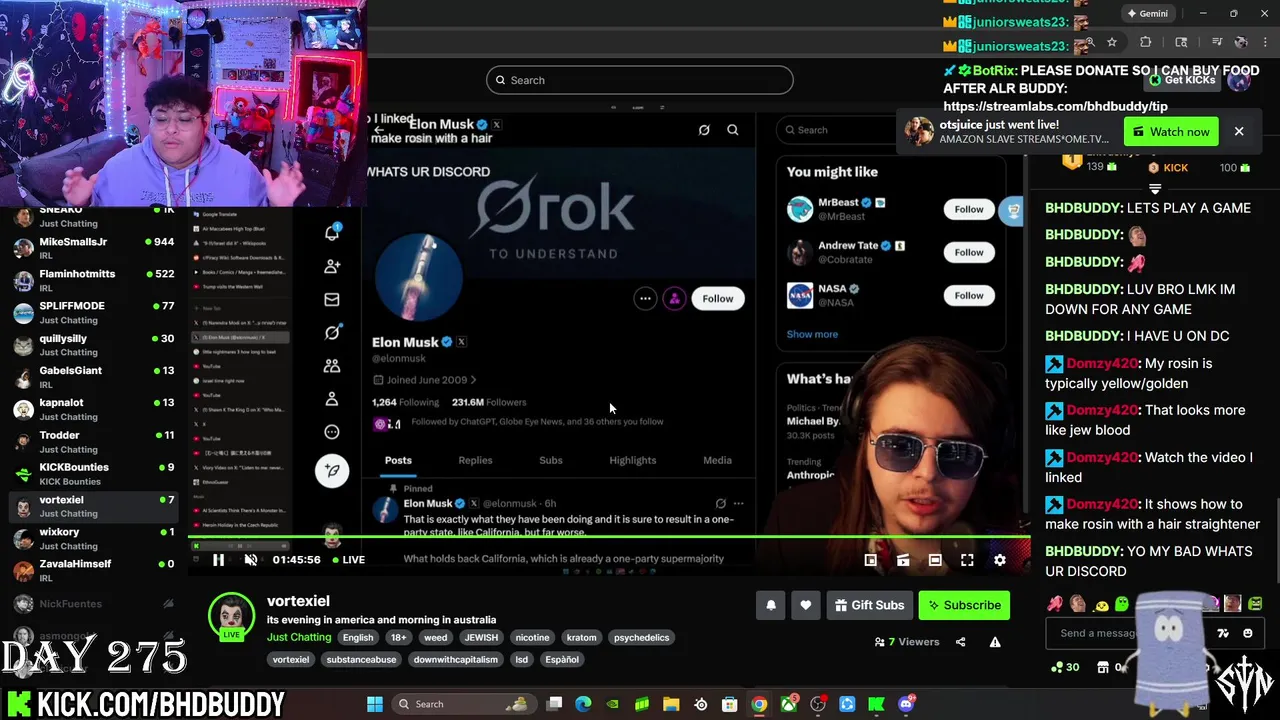The height and width of the screenshot is (720, 1280).
Task: Open File Explorer from taskbar
Action: coord(671,704)
